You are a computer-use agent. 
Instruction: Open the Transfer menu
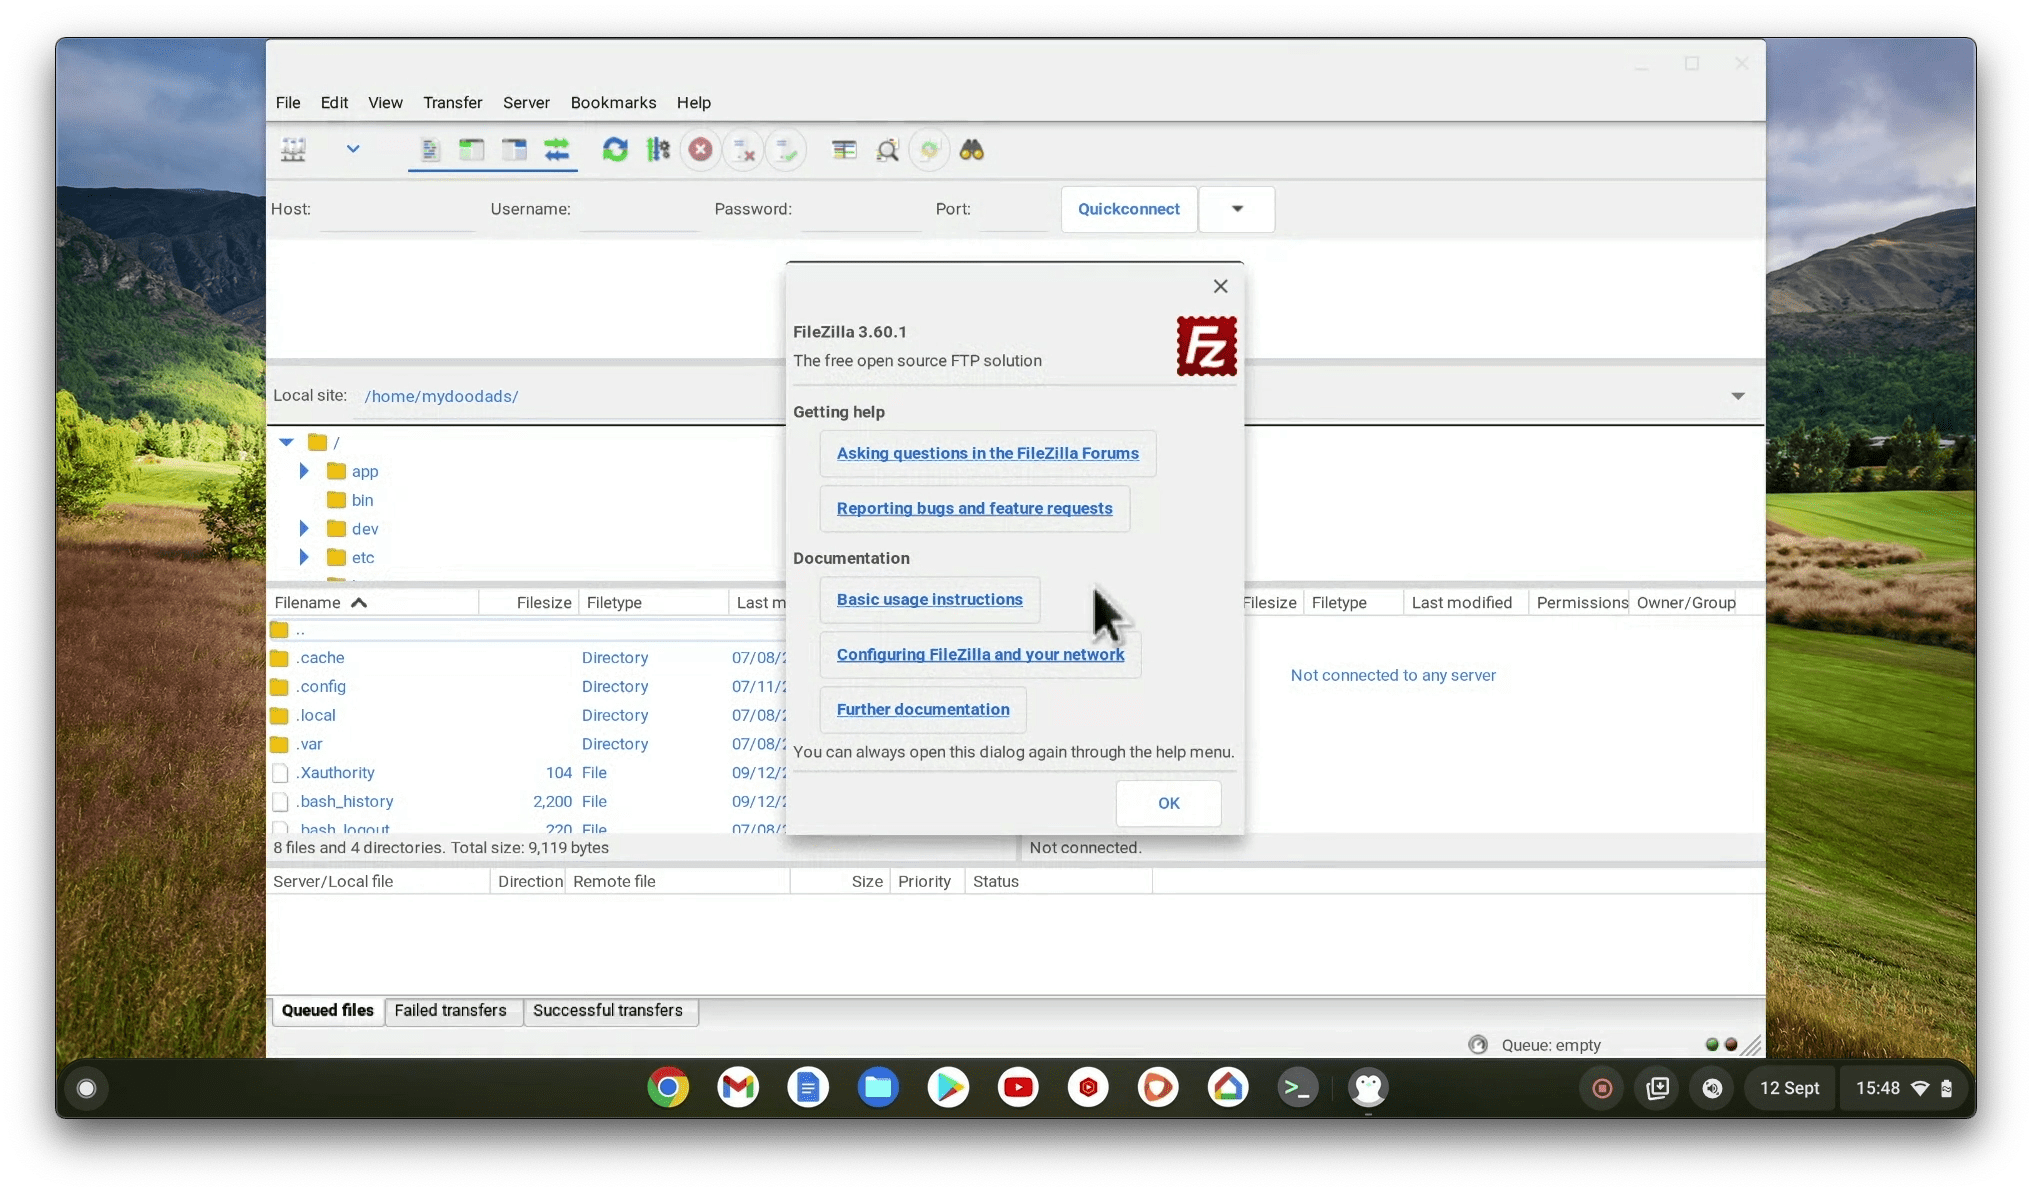coord(452,102)
